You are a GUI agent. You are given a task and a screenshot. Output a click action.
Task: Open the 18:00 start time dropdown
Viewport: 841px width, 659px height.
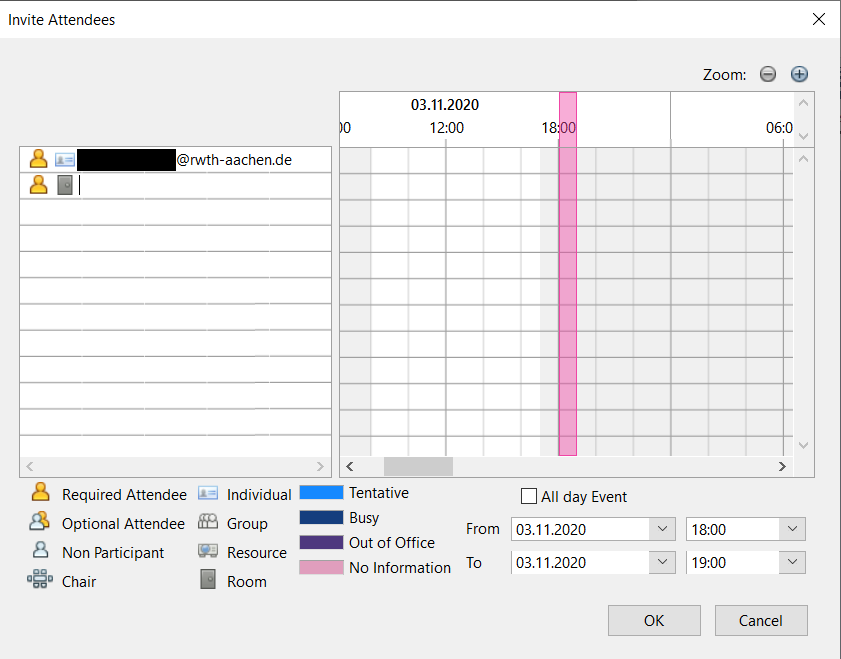791,528
